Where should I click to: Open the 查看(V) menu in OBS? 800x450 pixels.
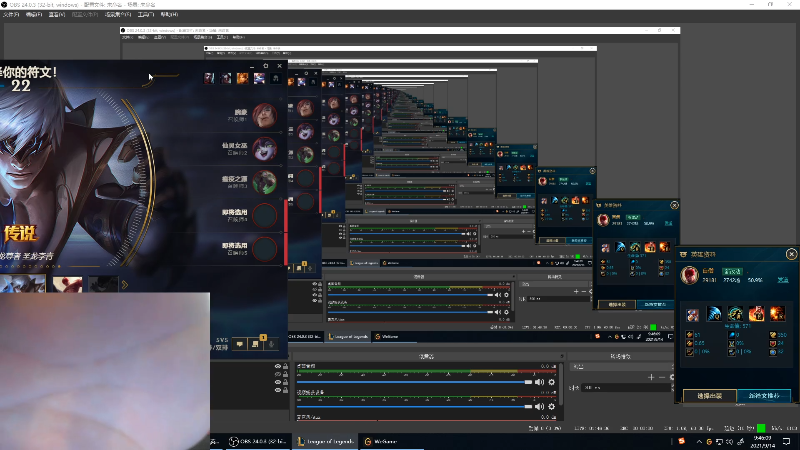tap(57, 15)
